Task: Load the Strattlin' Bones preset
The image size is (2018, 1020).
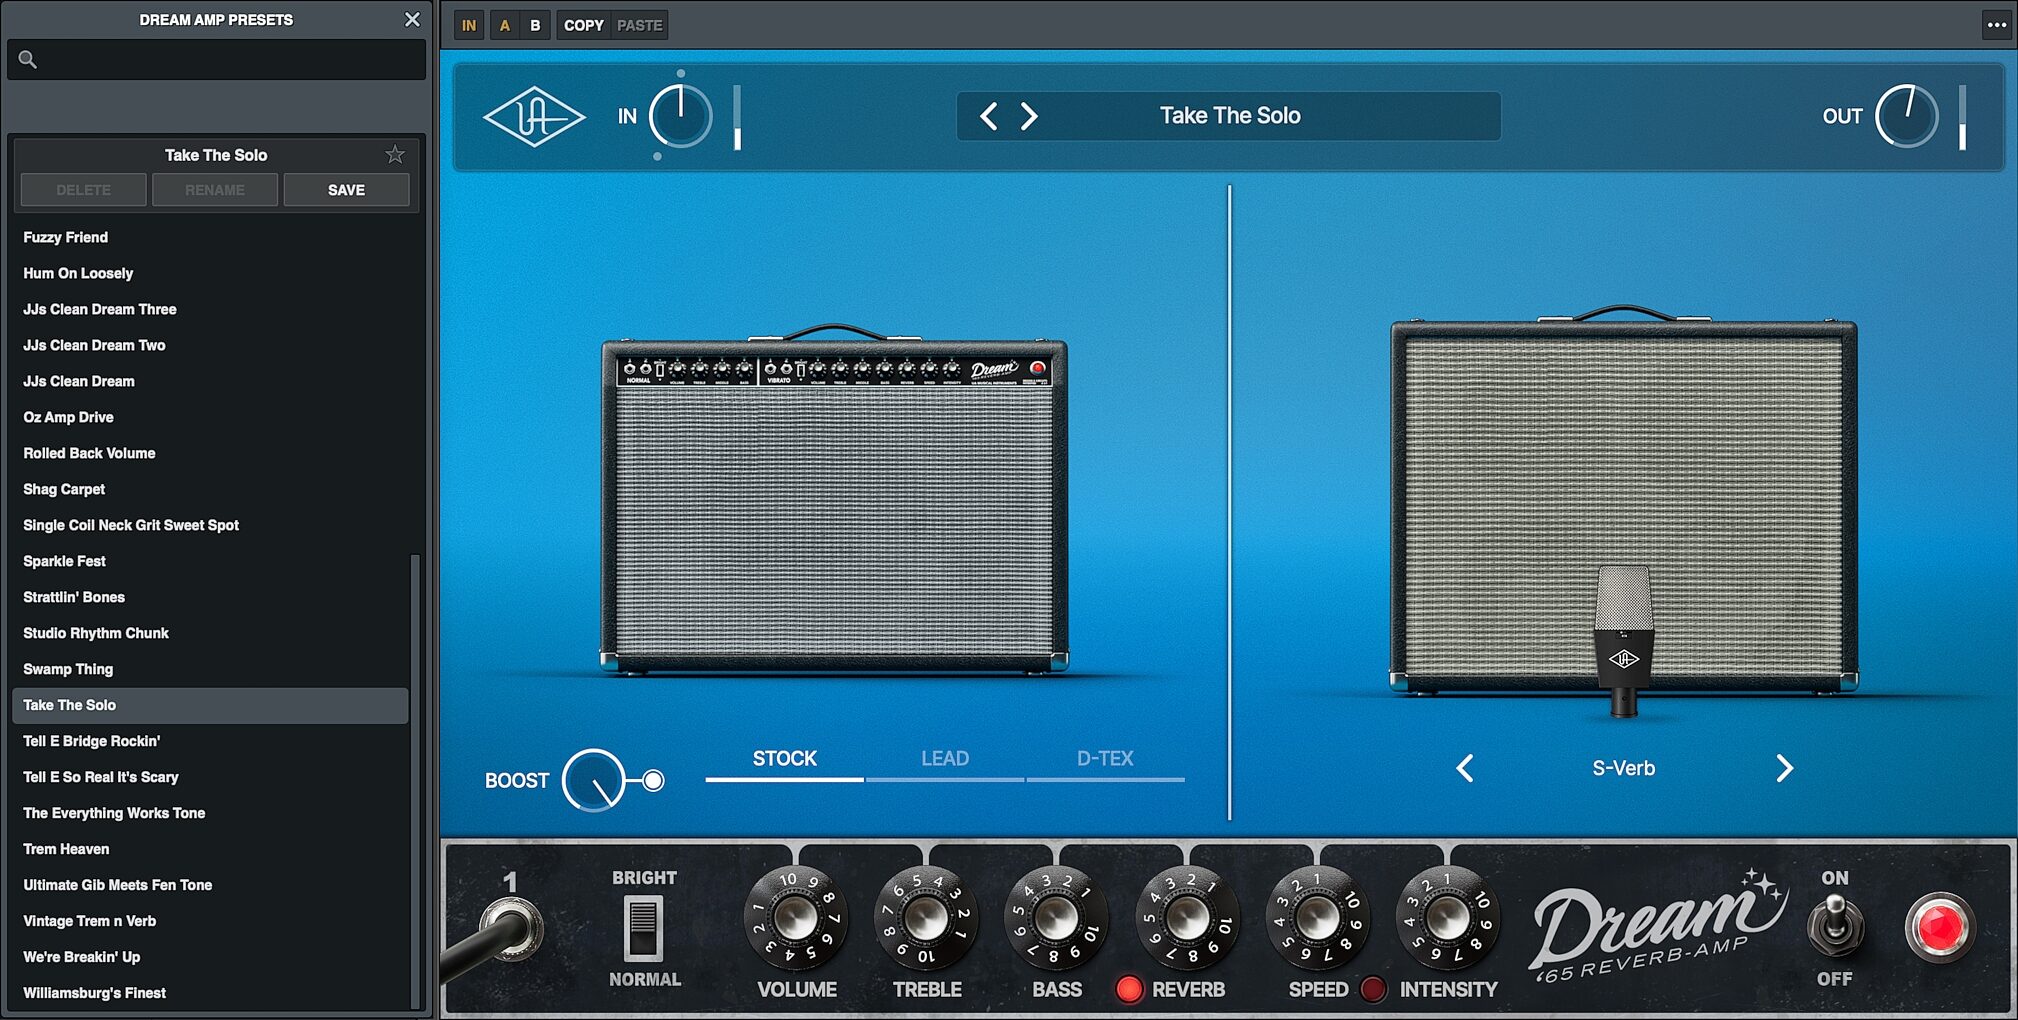Action: point(210,597)
